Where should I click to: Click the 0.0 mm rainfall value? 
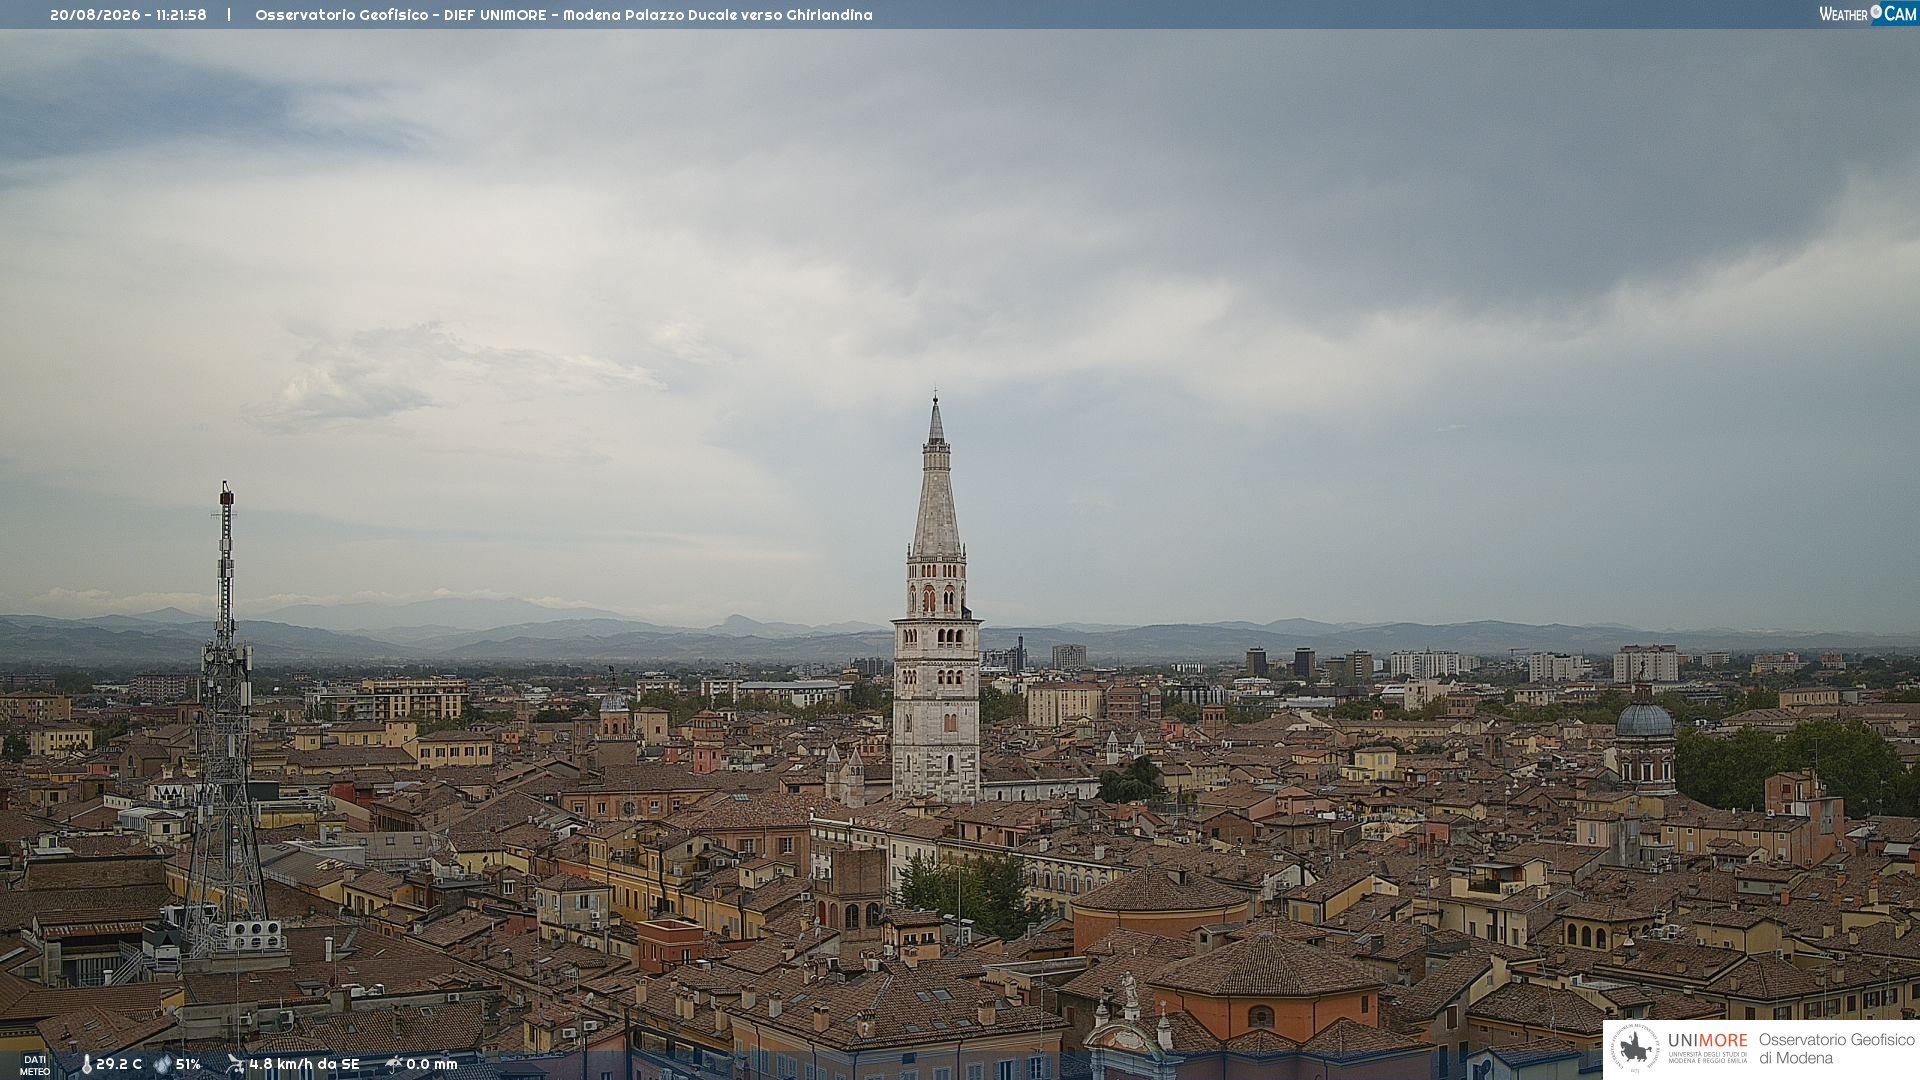pos(432,1065)
